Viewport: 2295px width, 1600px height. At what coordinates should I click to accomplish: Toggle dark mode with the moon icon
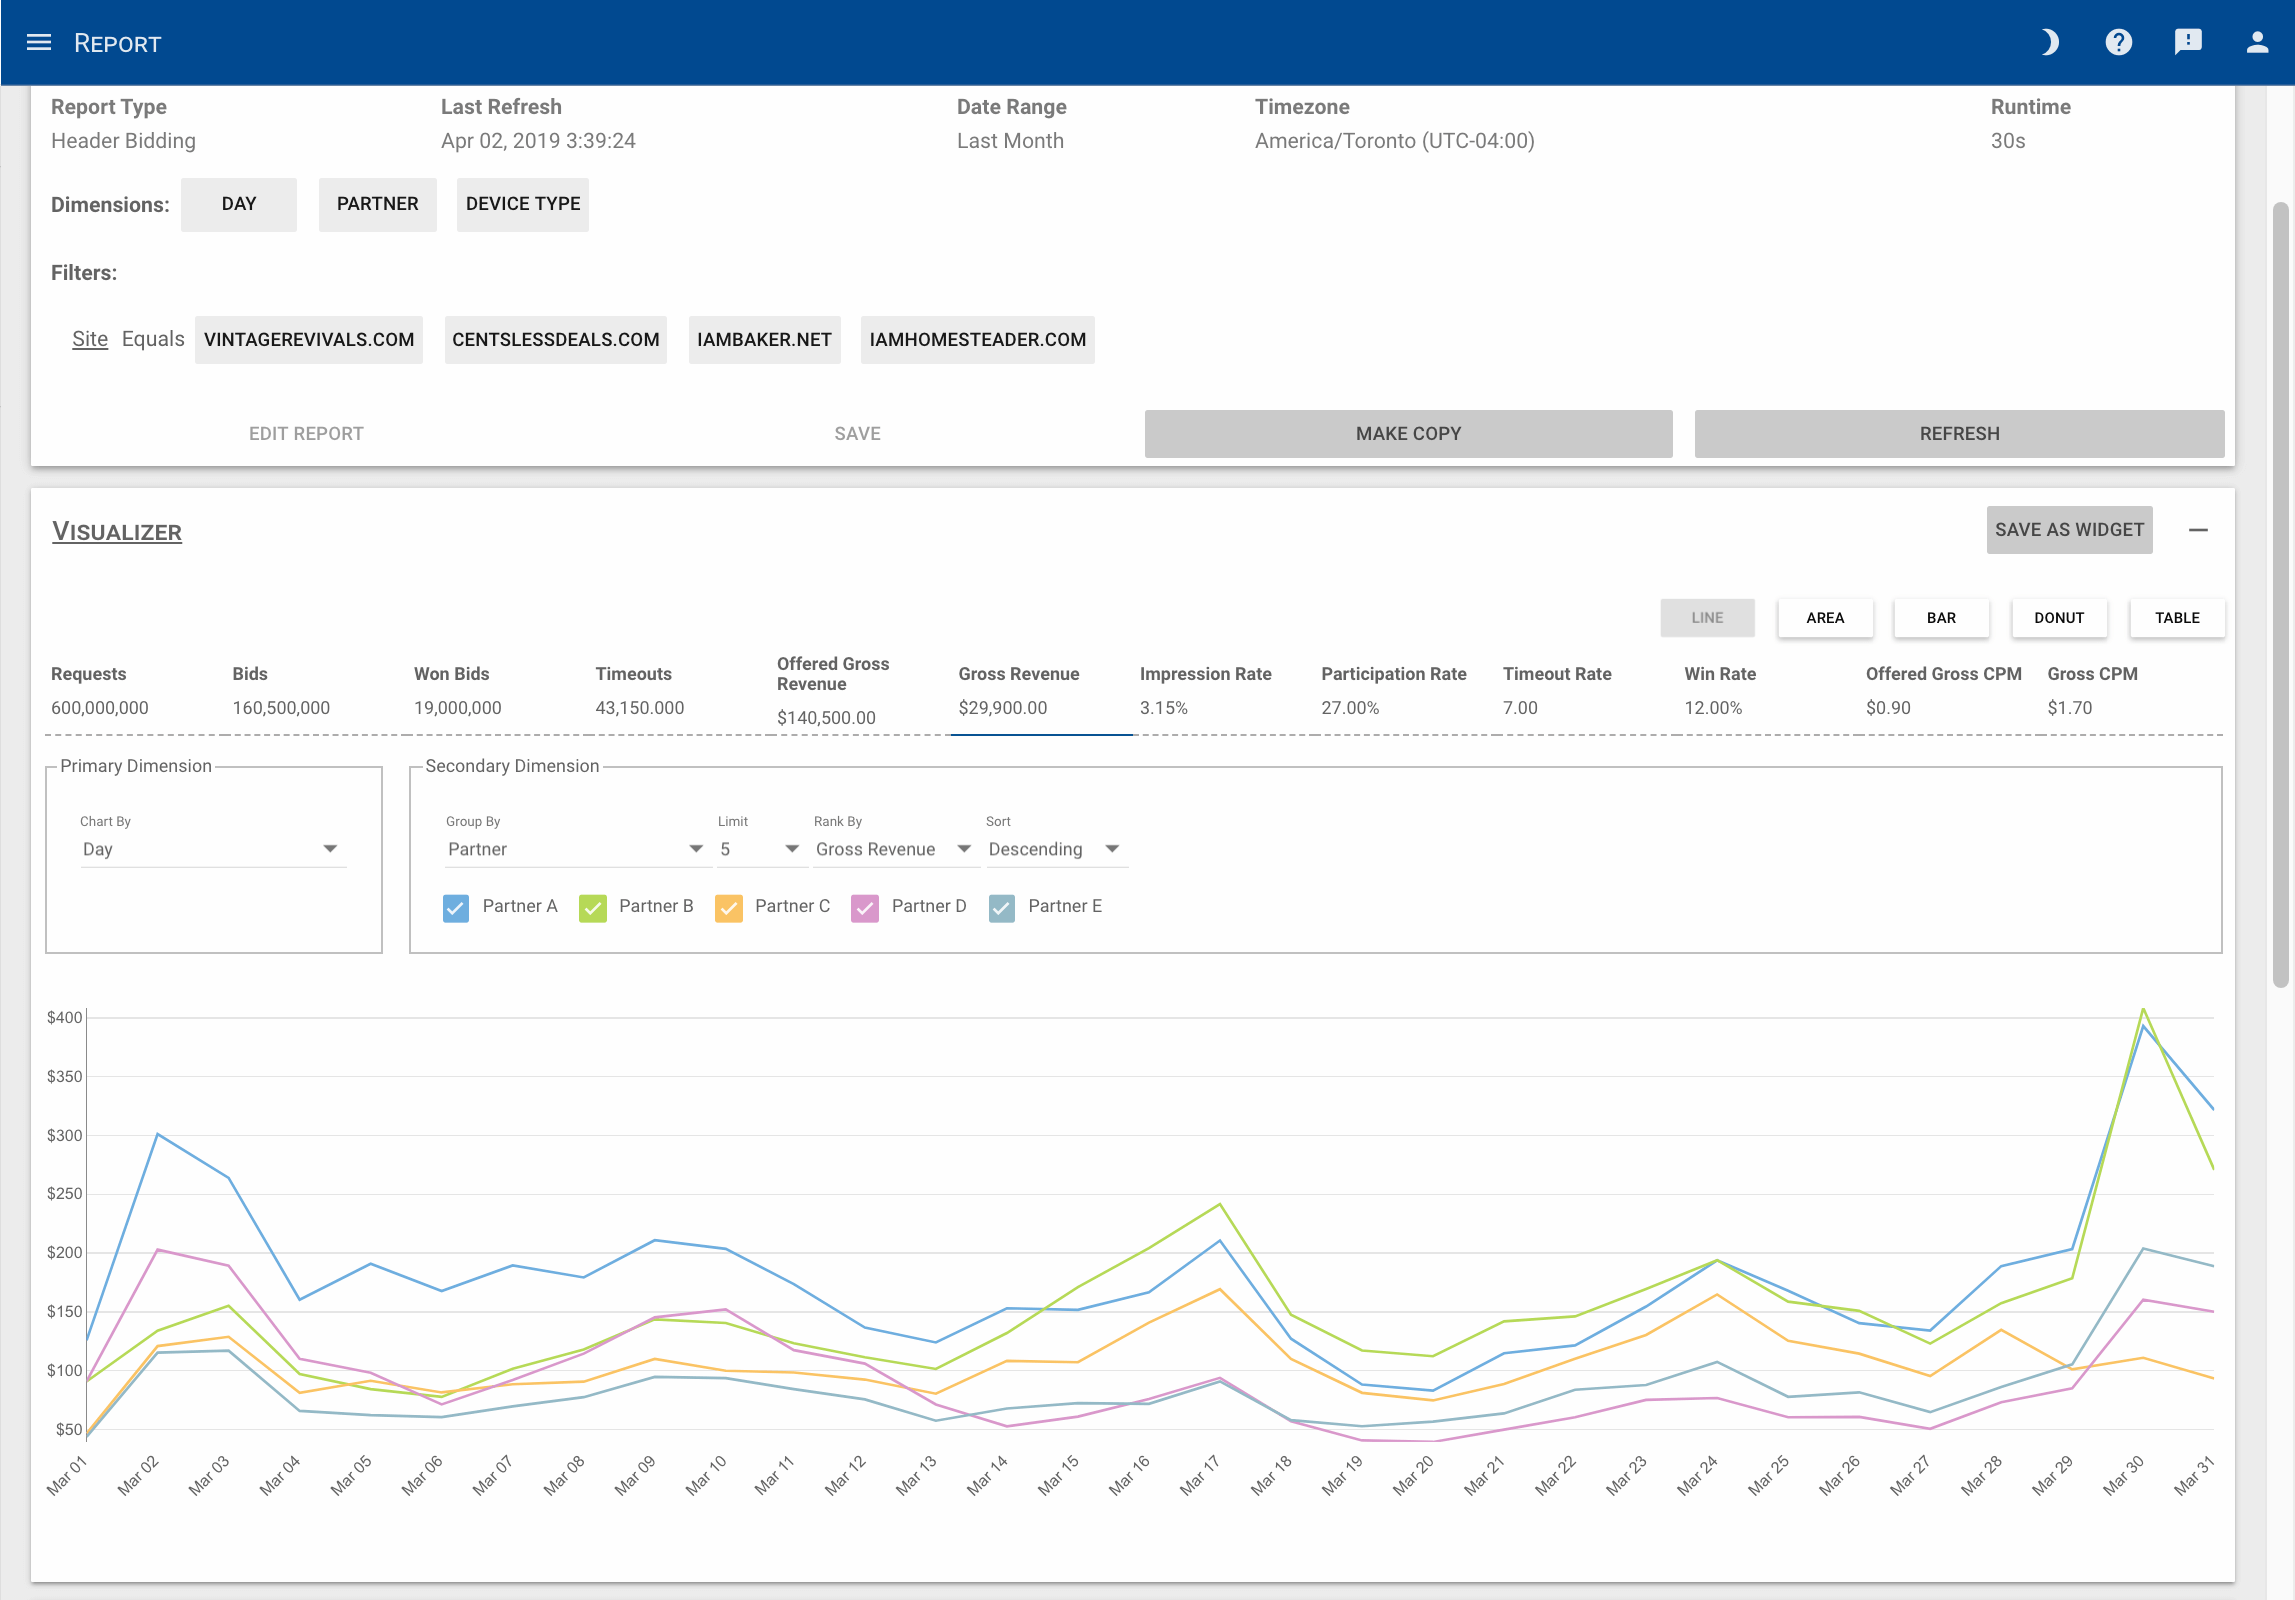pos(2049,42)
